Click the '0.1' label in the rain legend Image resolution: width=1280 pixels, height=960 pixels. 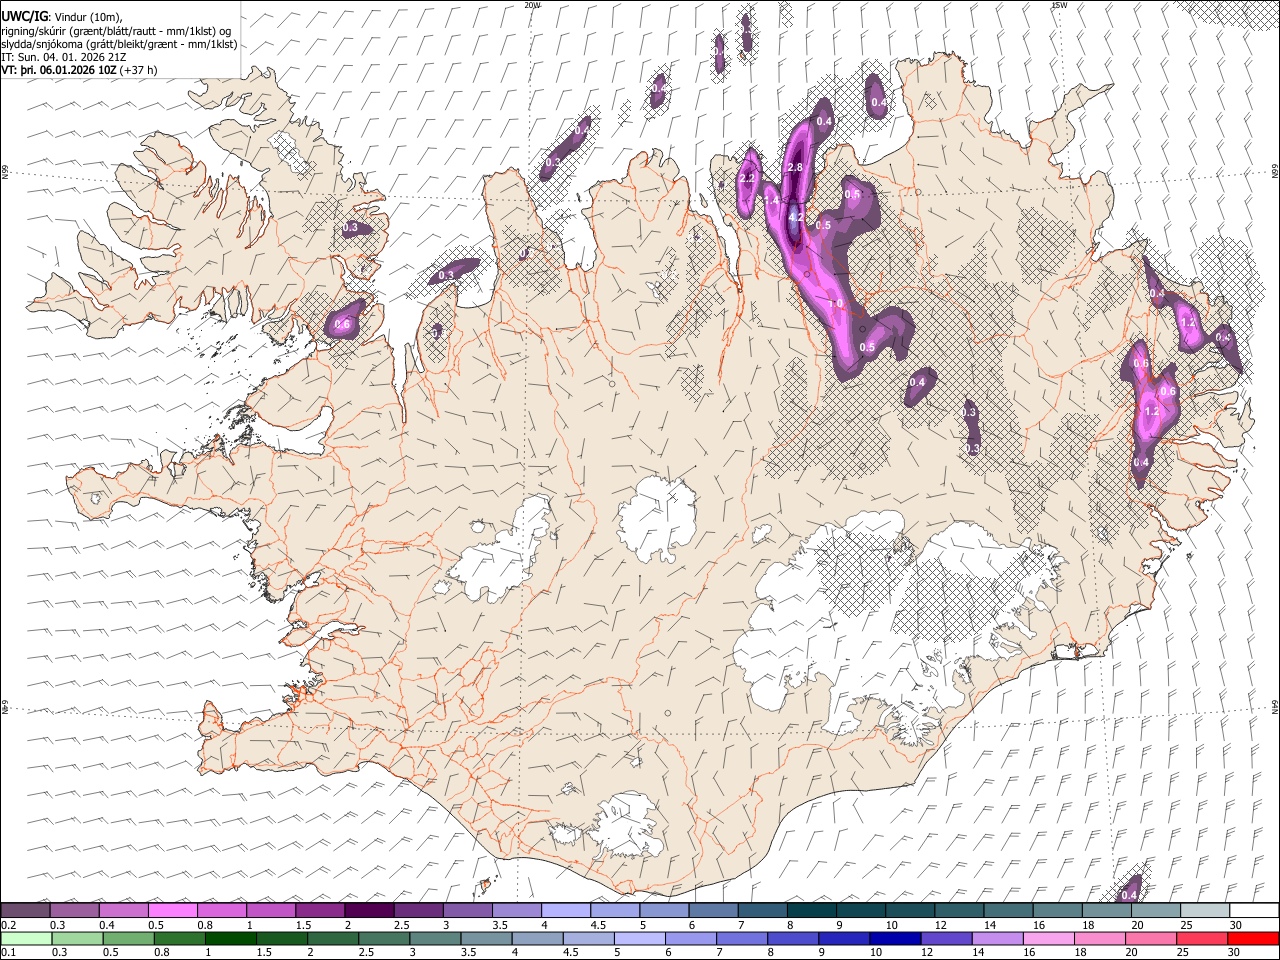[8, 952]
